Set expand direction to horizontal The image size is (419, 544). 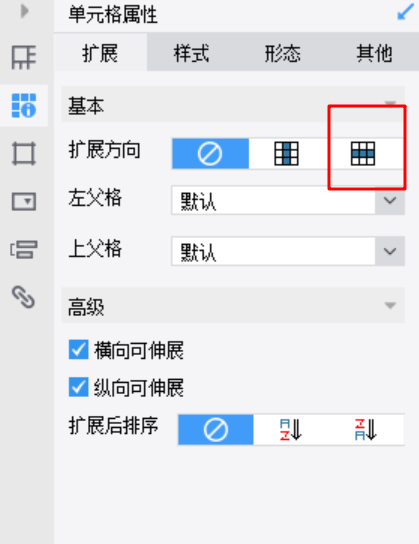click(363, 153)
